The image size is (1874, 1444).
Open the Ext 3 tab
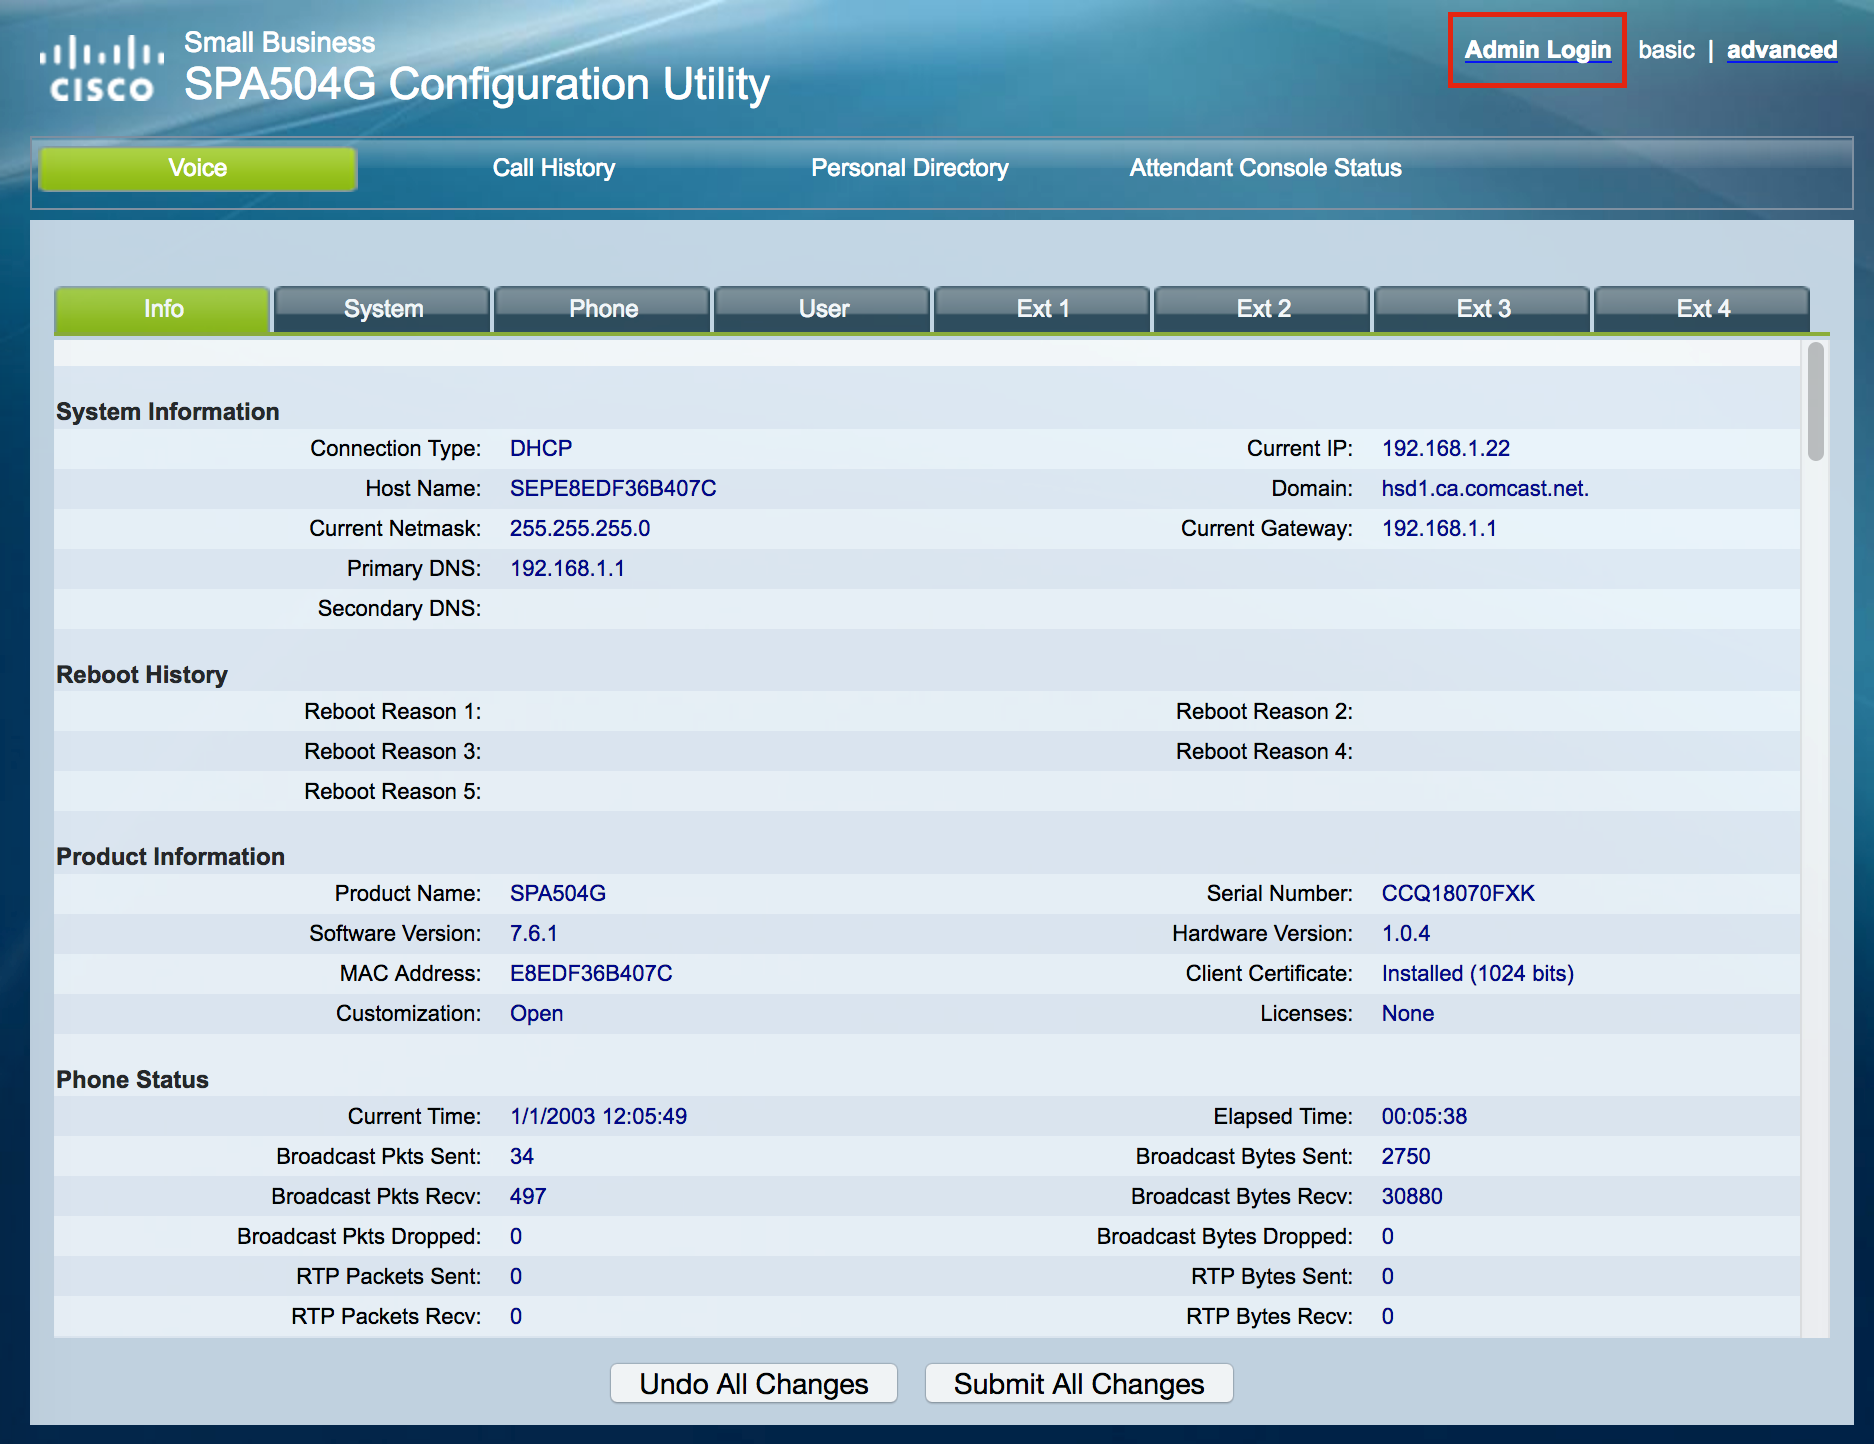(1483, 309)
